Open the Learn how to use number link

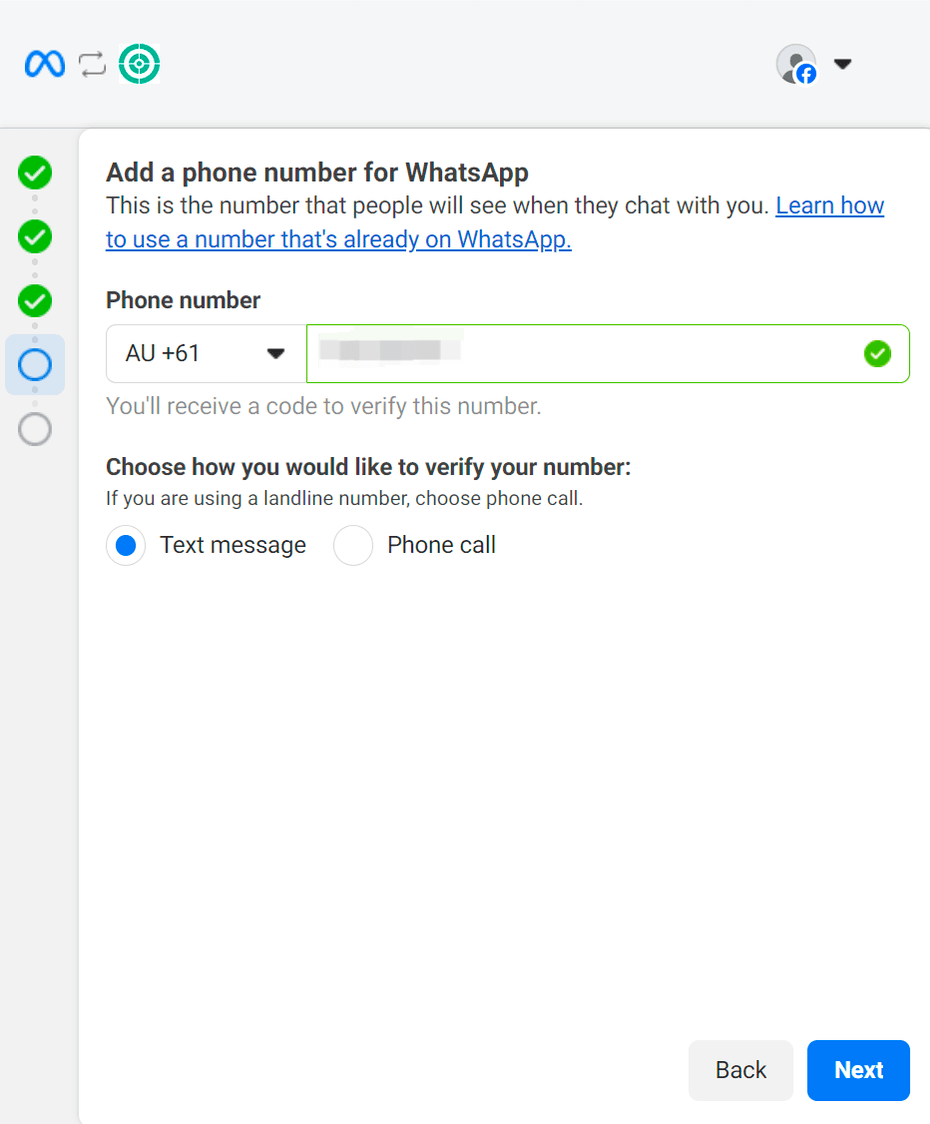pyautogui.click(x=495, y=222)
